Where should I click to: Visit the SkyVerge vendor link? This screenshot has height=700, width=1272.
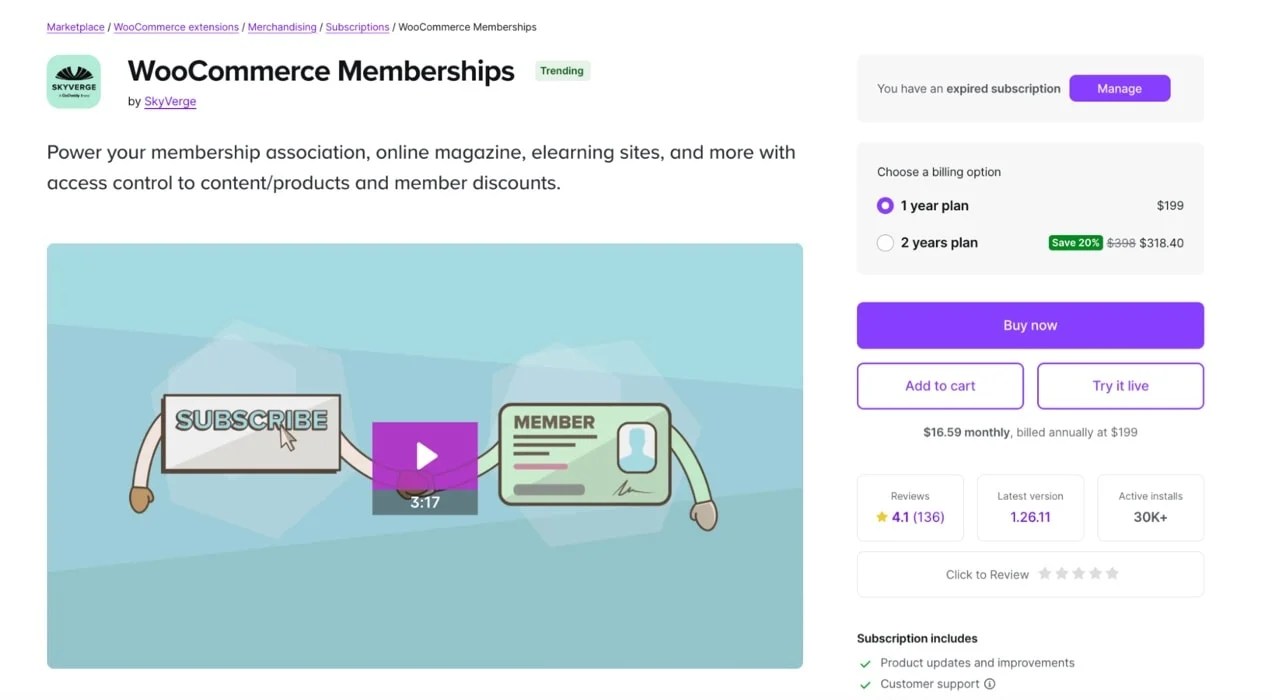tap(170, 101)
